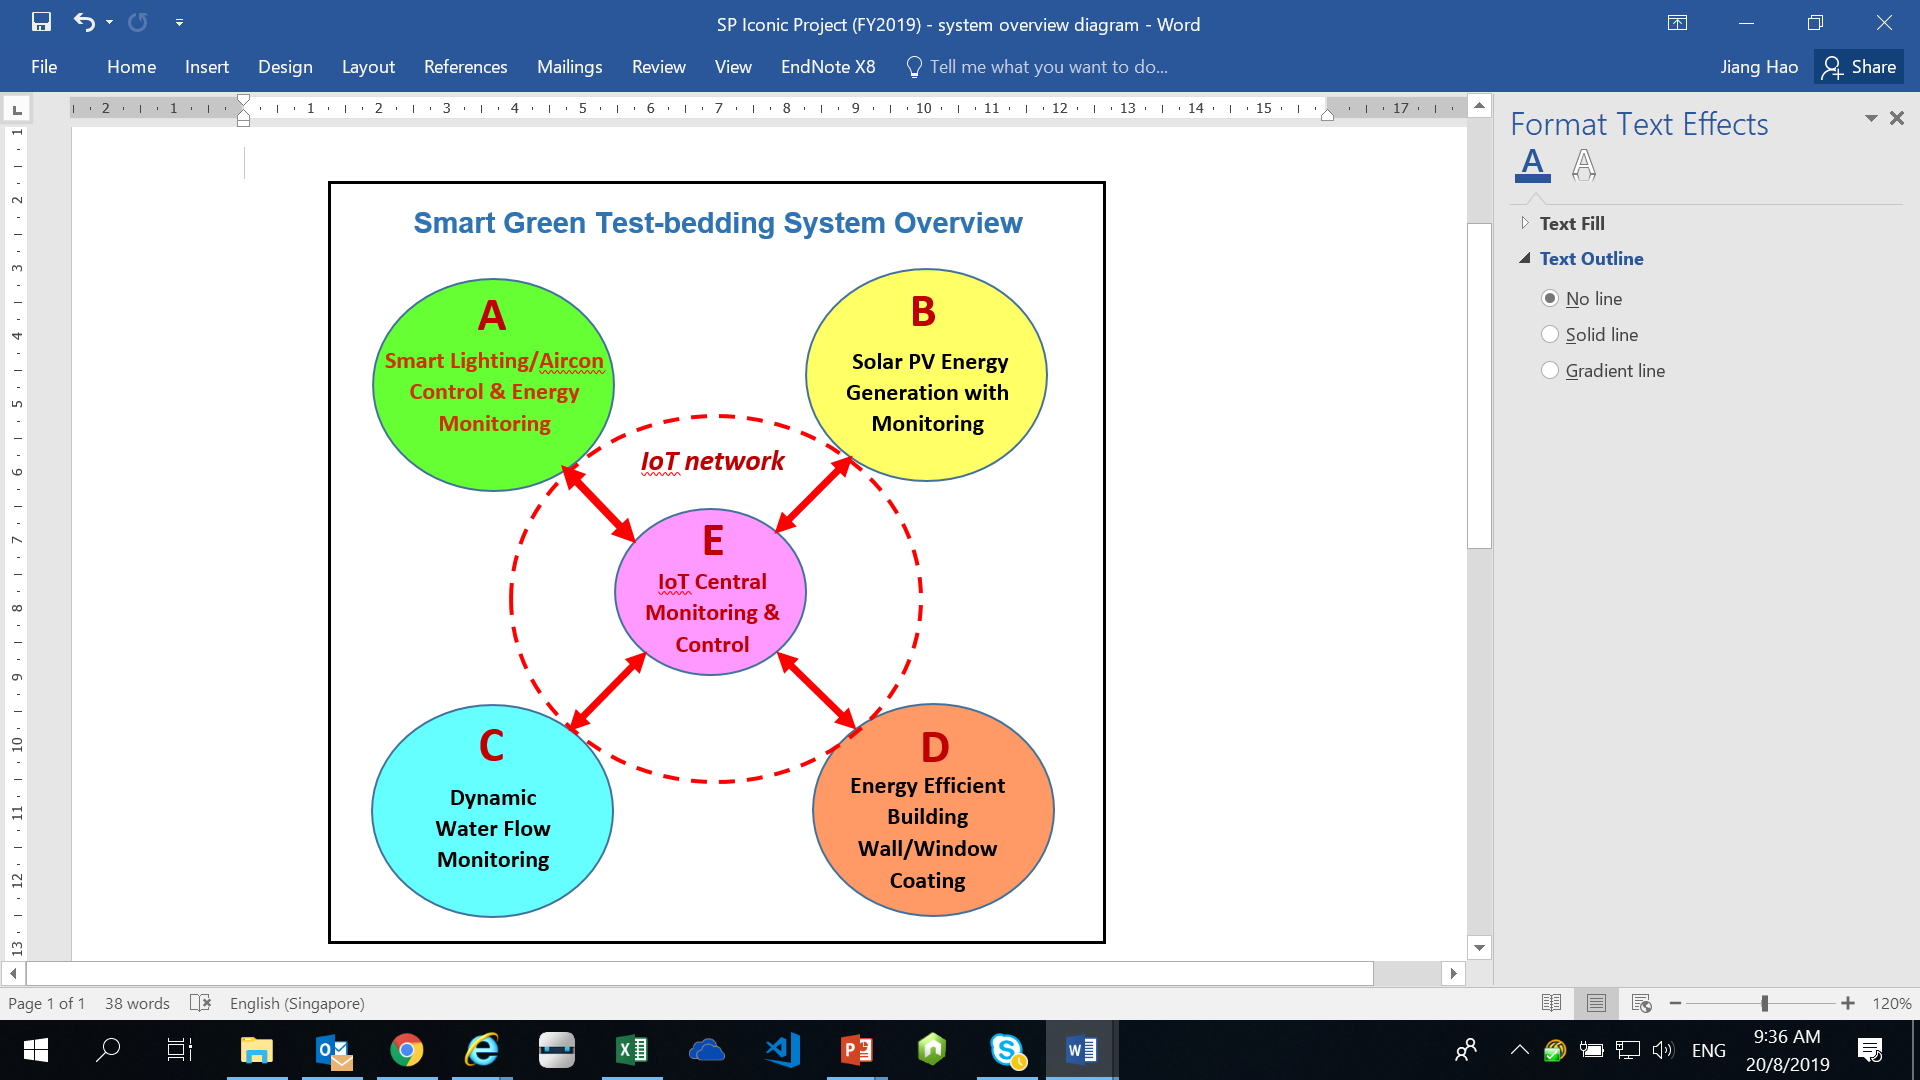The width and height of the screenshot is (1920, 1080).
Task: Click the vertical scrollbar down arrow
Action: 1479,947
